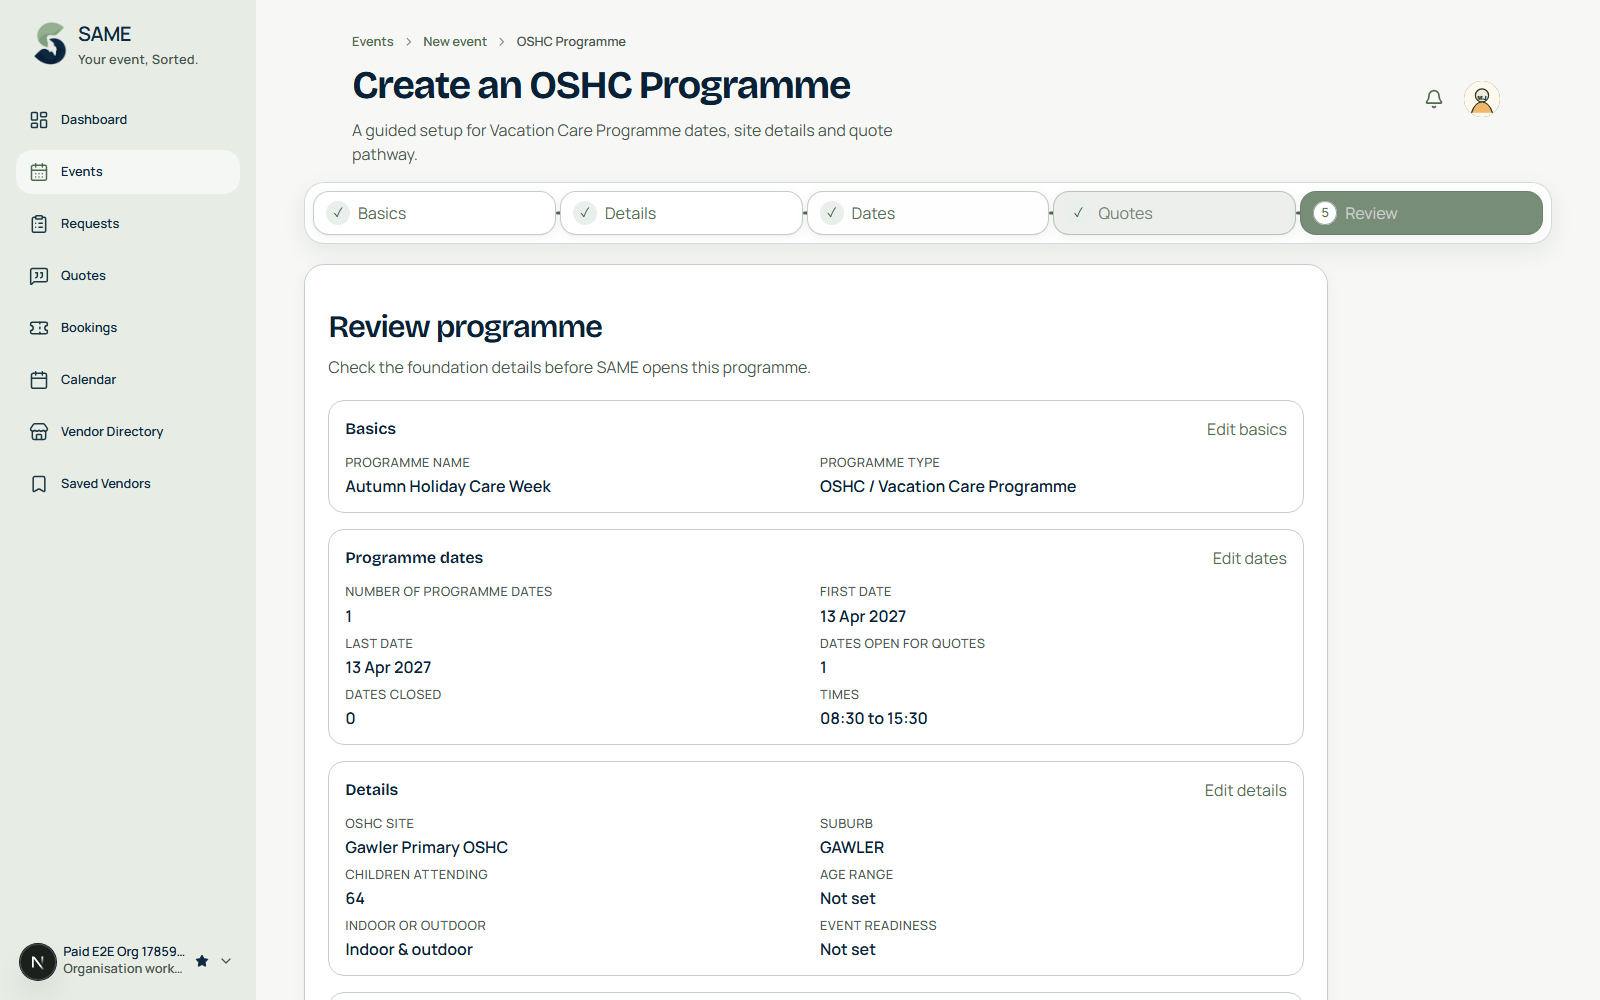
Task: Click Paid E2E Org workspace name
Action: pyautogui.click(x=124, y=952)
